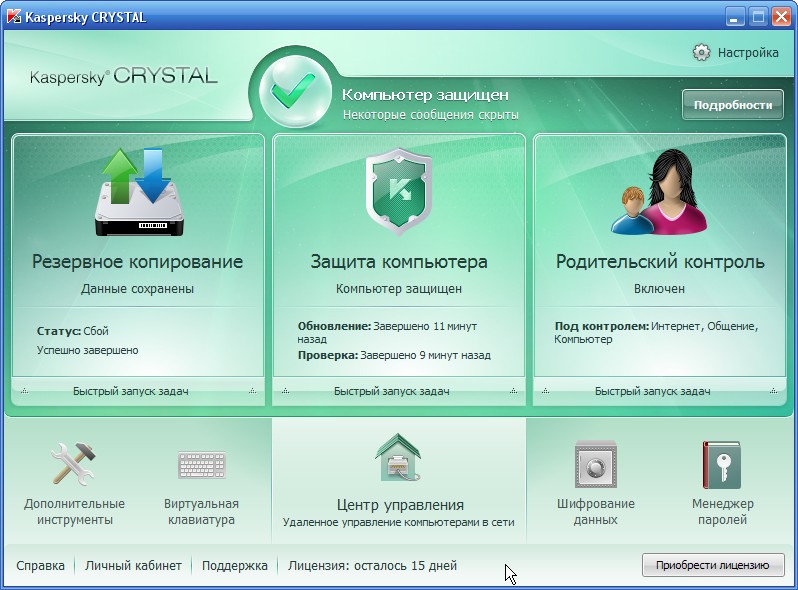Click the Включен status text
Image resolution: width=798 pixels, height=590 pixels.
tap(659, 289)
